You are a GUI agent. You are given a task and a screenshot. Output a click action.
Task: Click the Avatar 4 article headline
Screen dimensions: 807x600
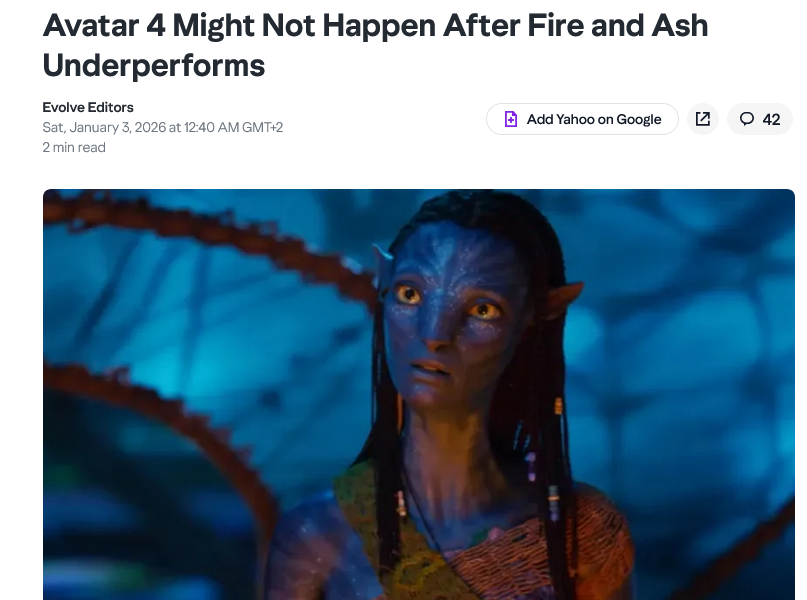tap(375, 45)
